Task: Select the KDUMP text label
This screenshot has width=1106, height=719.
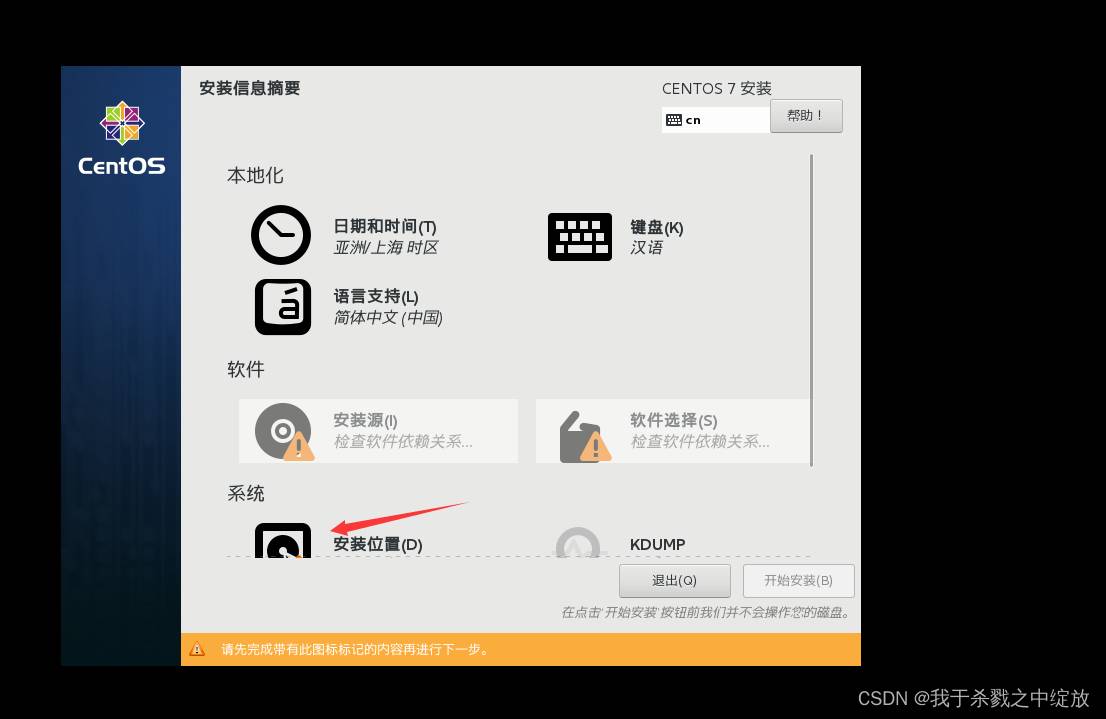Action: (x=657, y=545)
